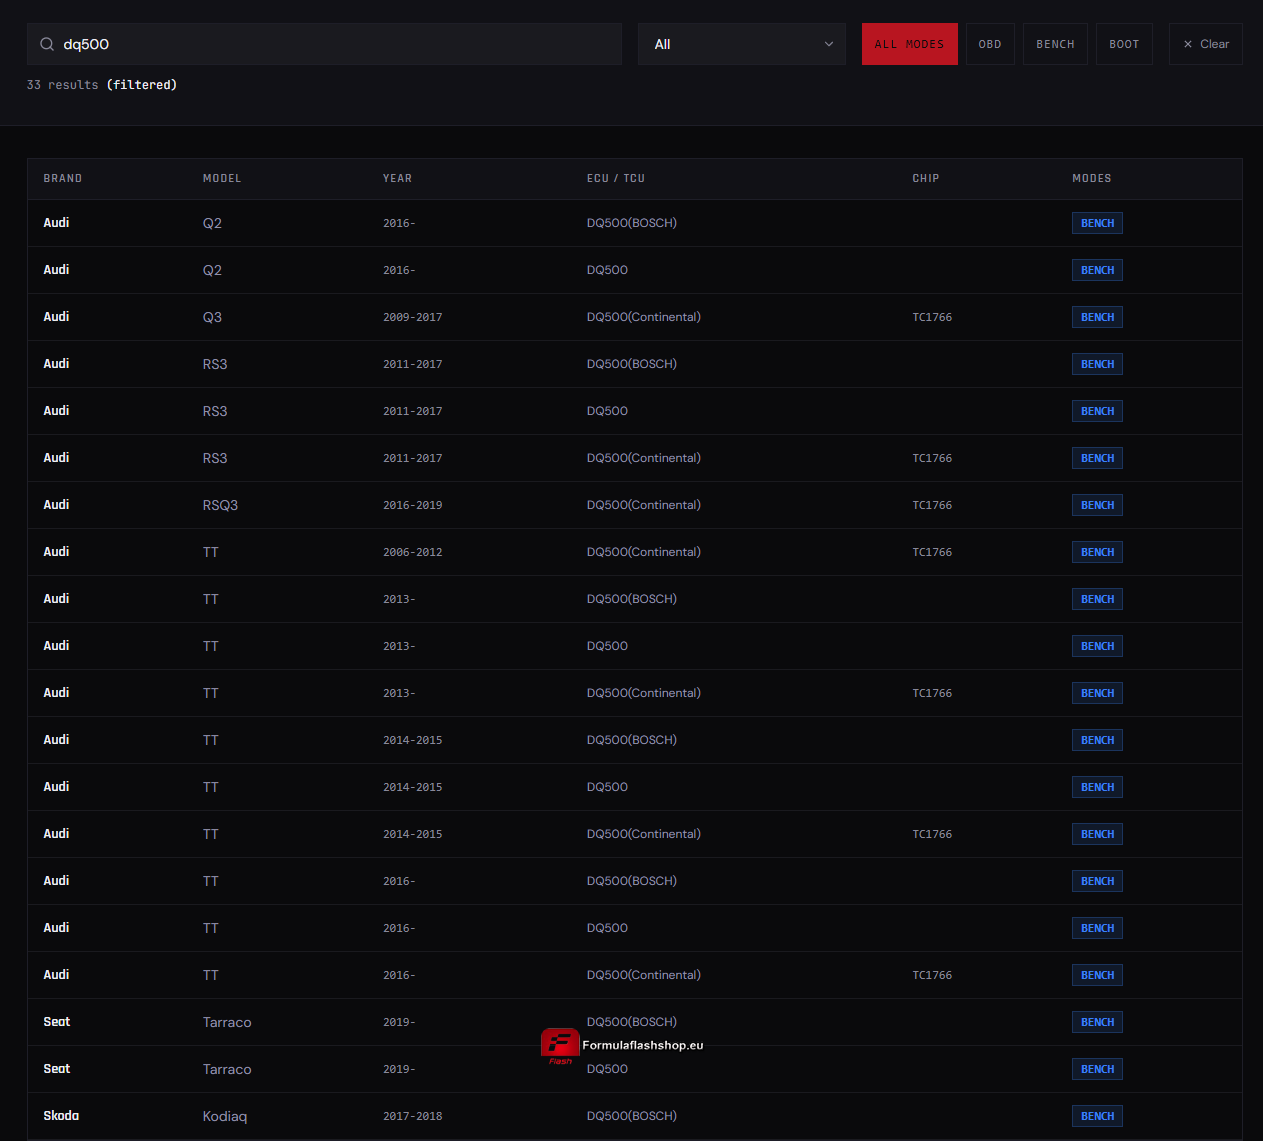Click TC1766 chip in Audi Q3 row

[x=932, y=317]
